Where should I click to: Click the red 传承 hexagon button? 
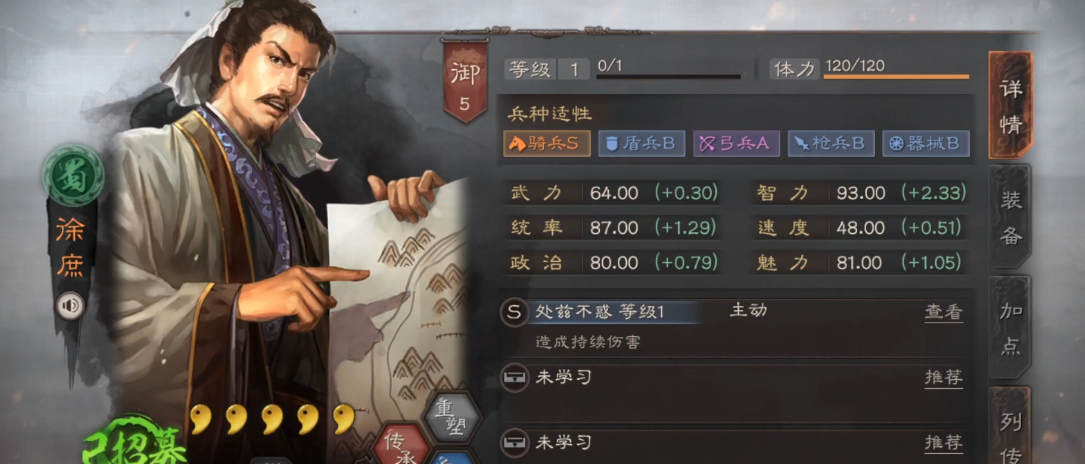(401, 444)
